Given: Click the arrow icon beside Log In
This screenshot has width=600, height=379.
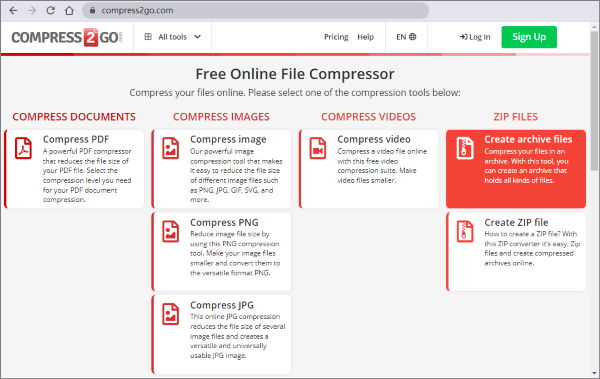Looking at the screenshot, I should click(463, 37).
